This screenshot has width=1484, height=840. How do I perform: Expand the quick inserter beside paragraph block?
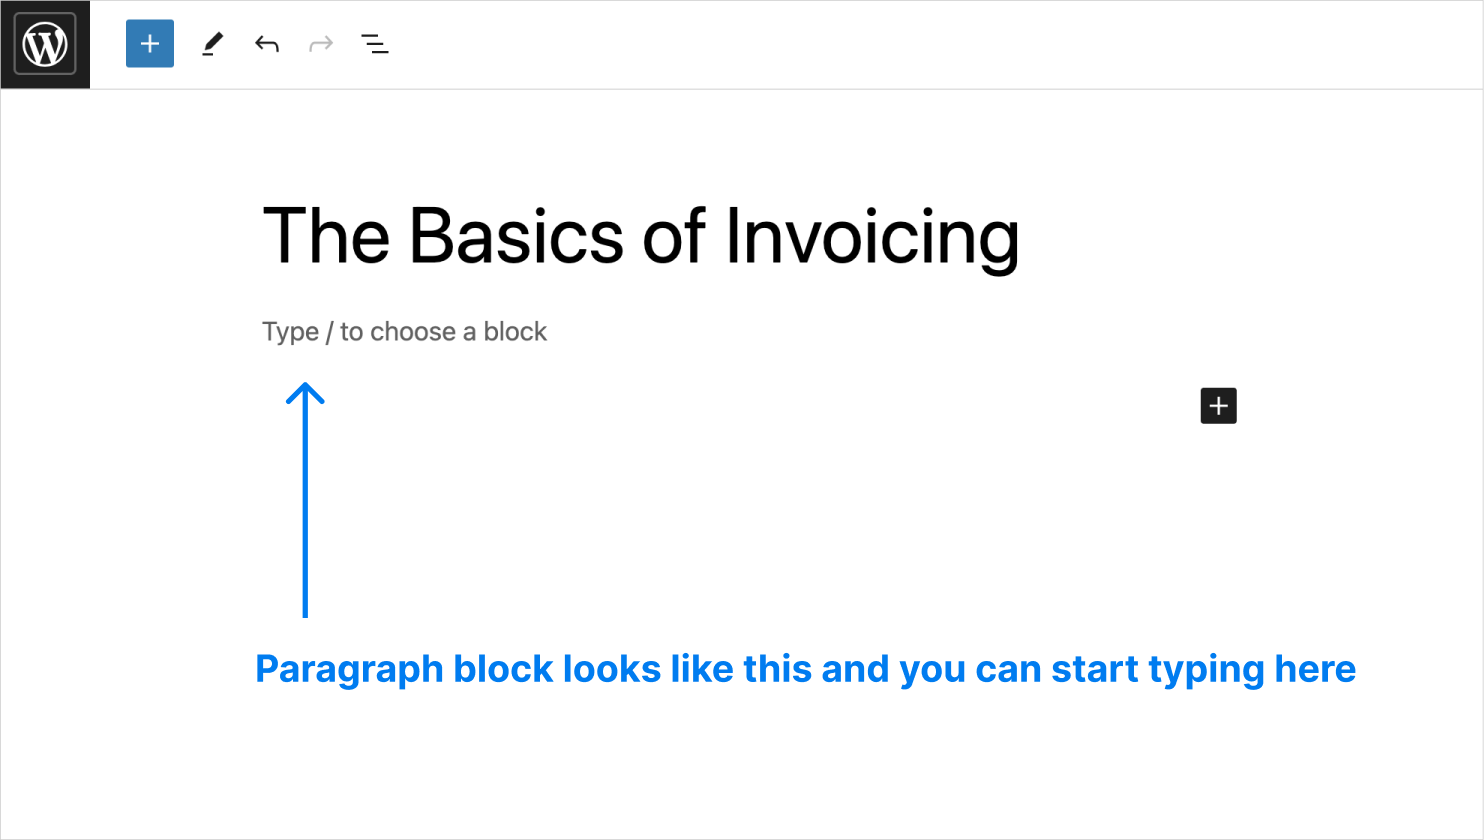coord(1218,406)
